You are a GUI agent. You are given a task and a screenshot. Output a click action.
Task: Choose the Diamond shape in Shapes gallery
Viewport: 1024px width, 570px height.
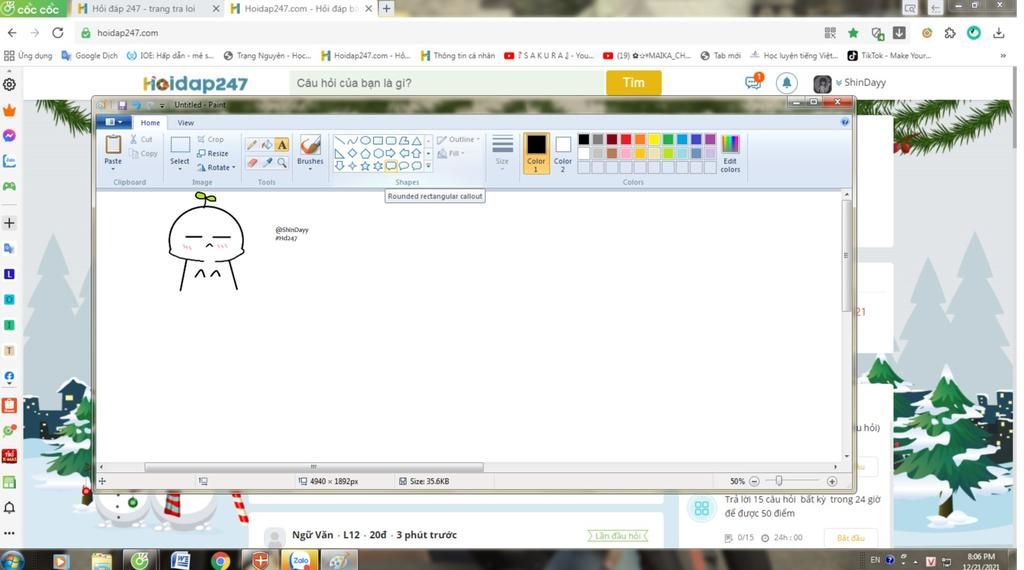(352, 153)
